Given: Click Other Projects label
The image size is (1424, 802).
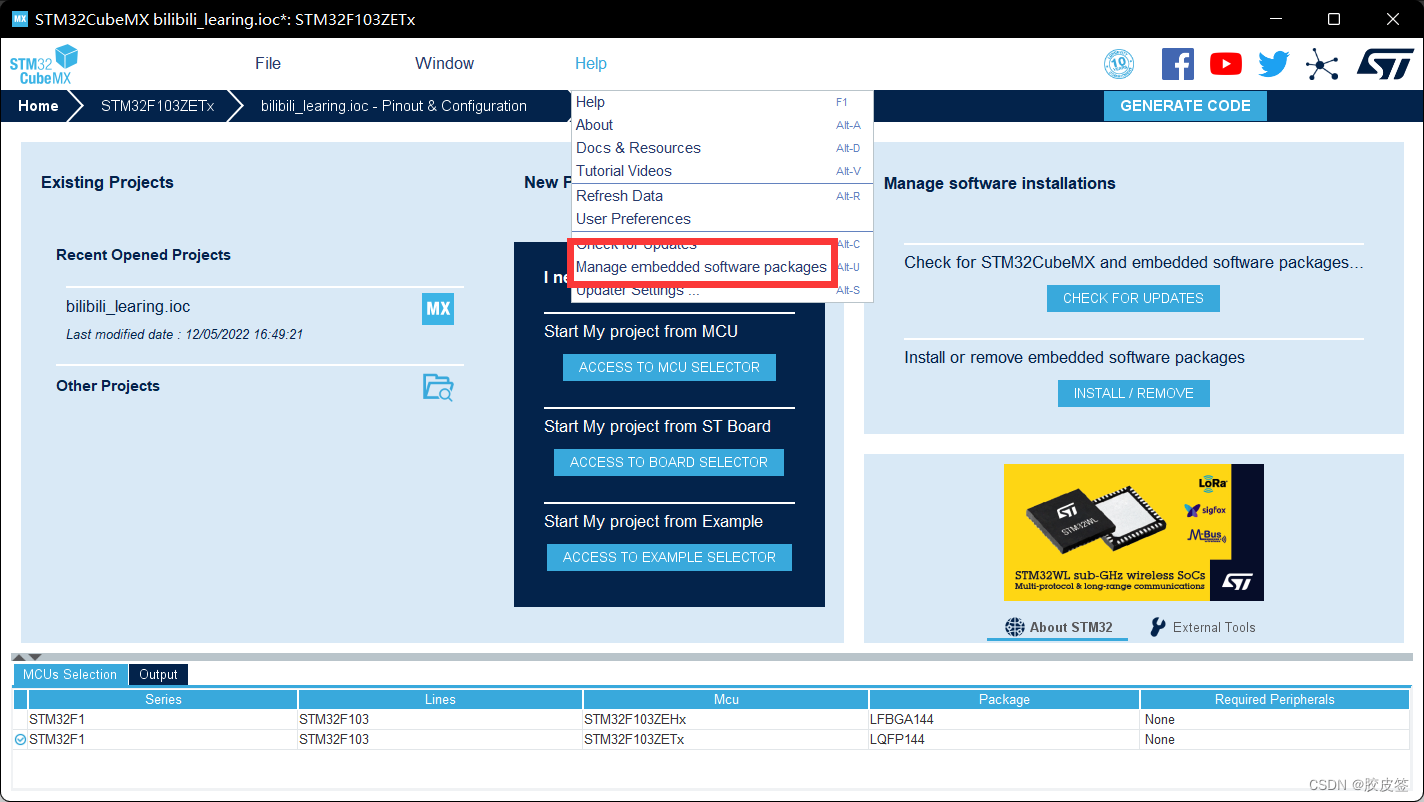Looking at the screenshot, I should coord(108,386).
